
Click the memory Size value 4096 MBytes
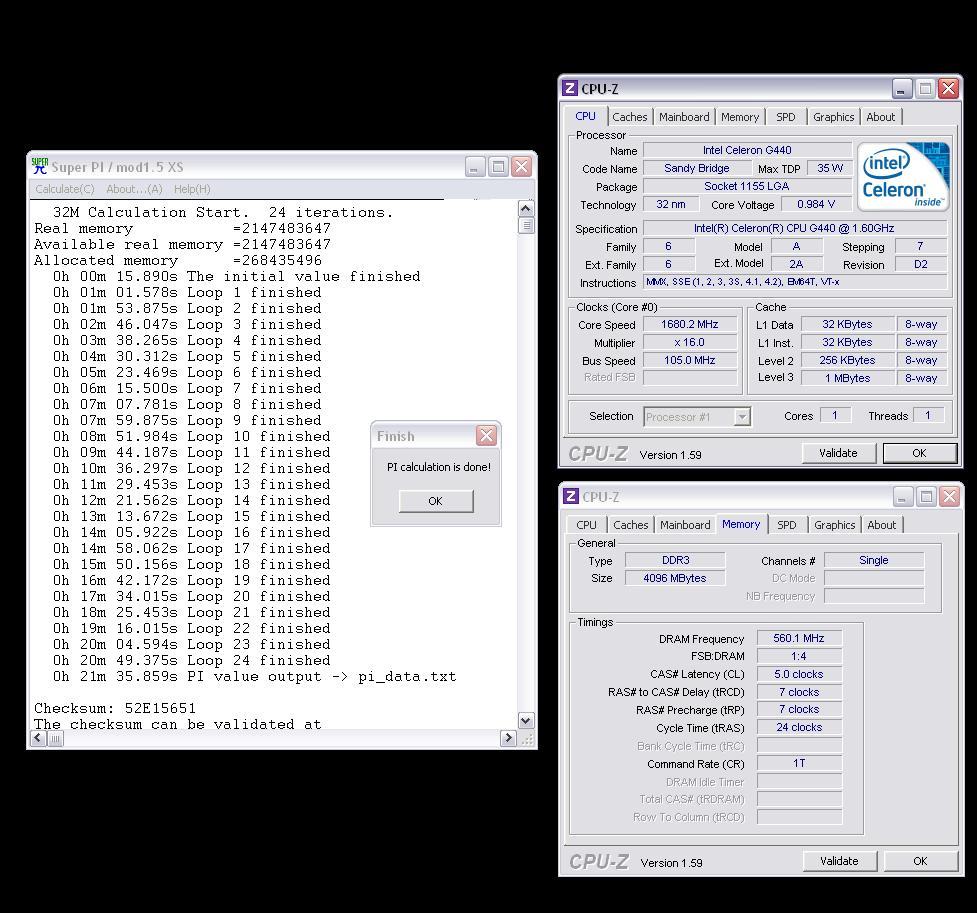pyautogui.click(x=675, y=578)
